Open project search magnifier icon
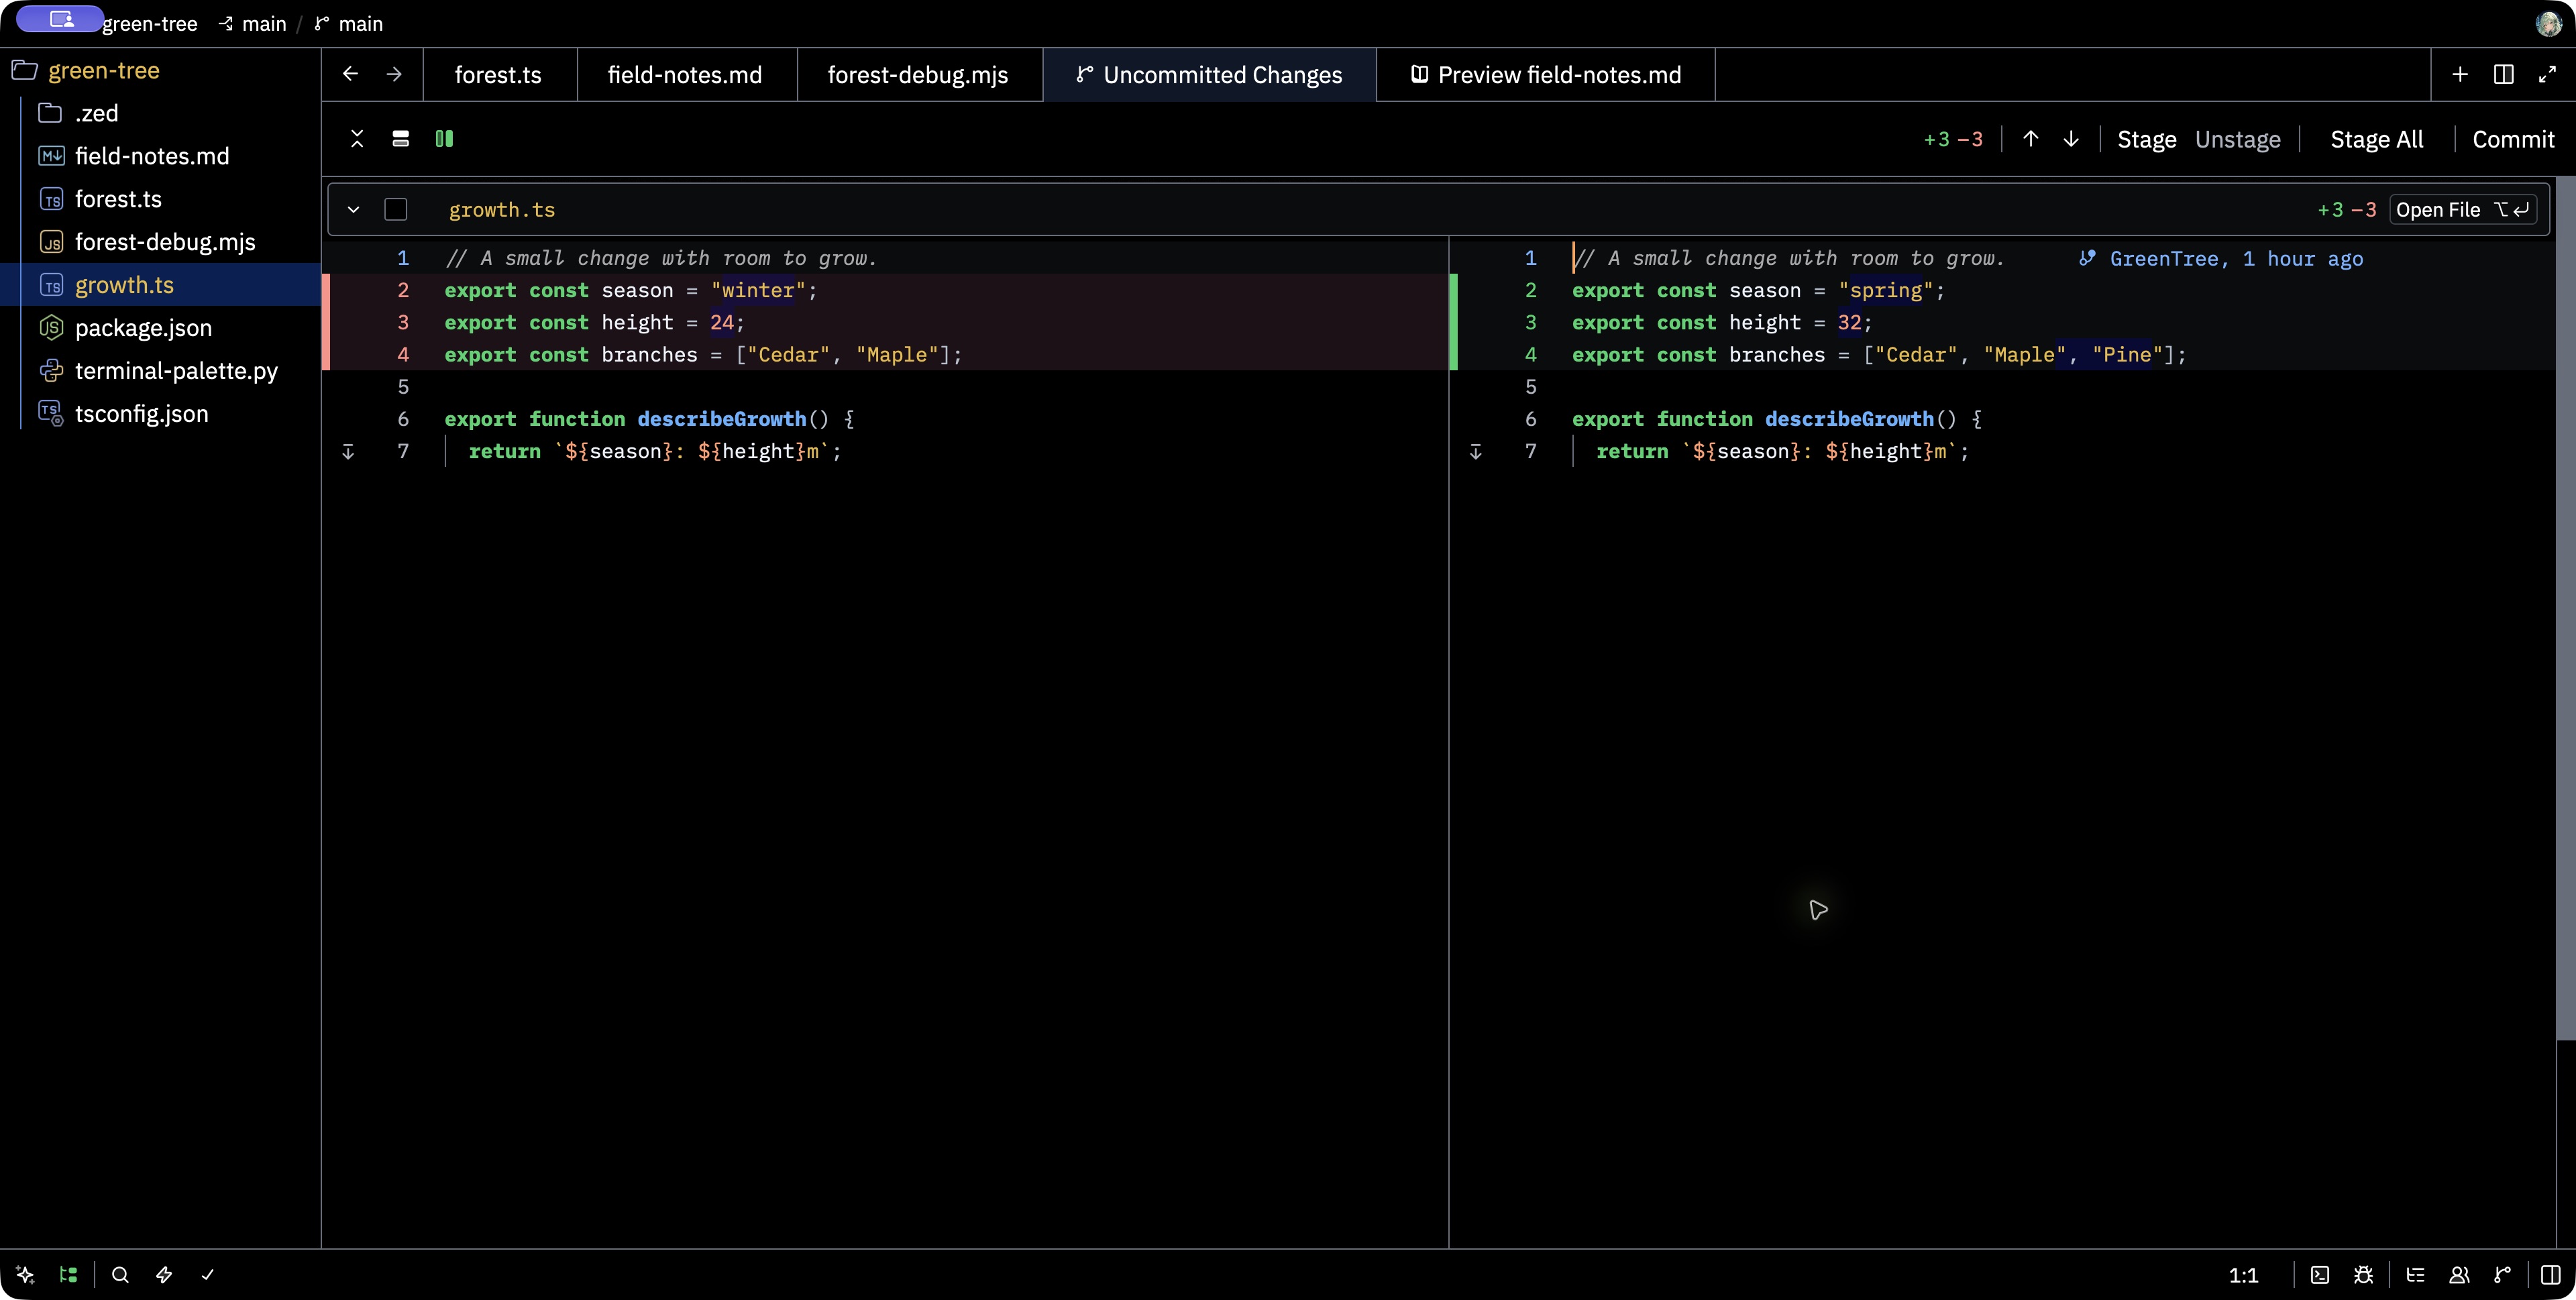2576x1300 pixels. (120, 1275)
